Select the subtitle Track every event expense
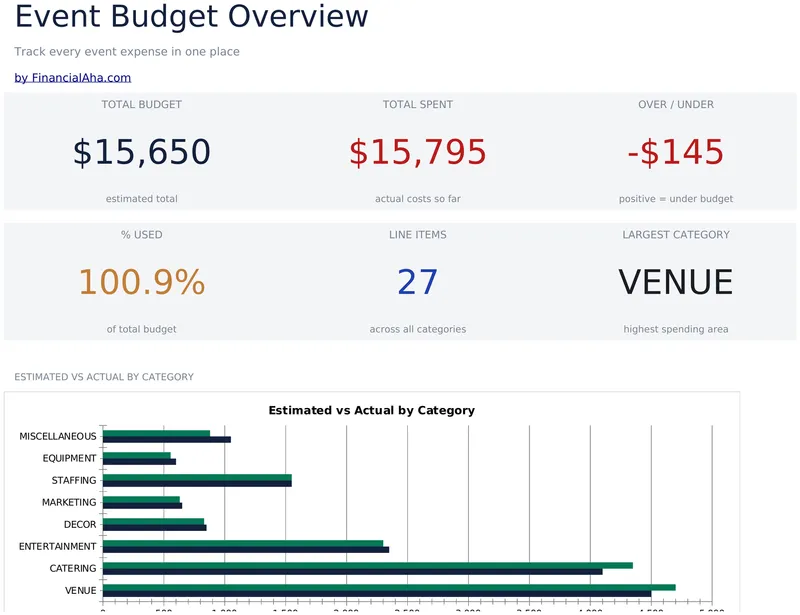The width and height of the screenshot is (800, 615). click(x=127, y=52)
